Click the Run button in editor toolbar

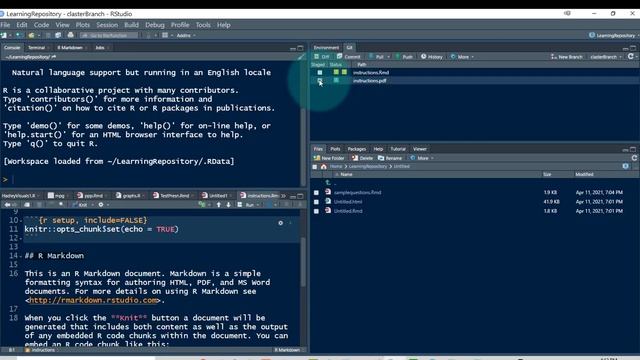247,205
